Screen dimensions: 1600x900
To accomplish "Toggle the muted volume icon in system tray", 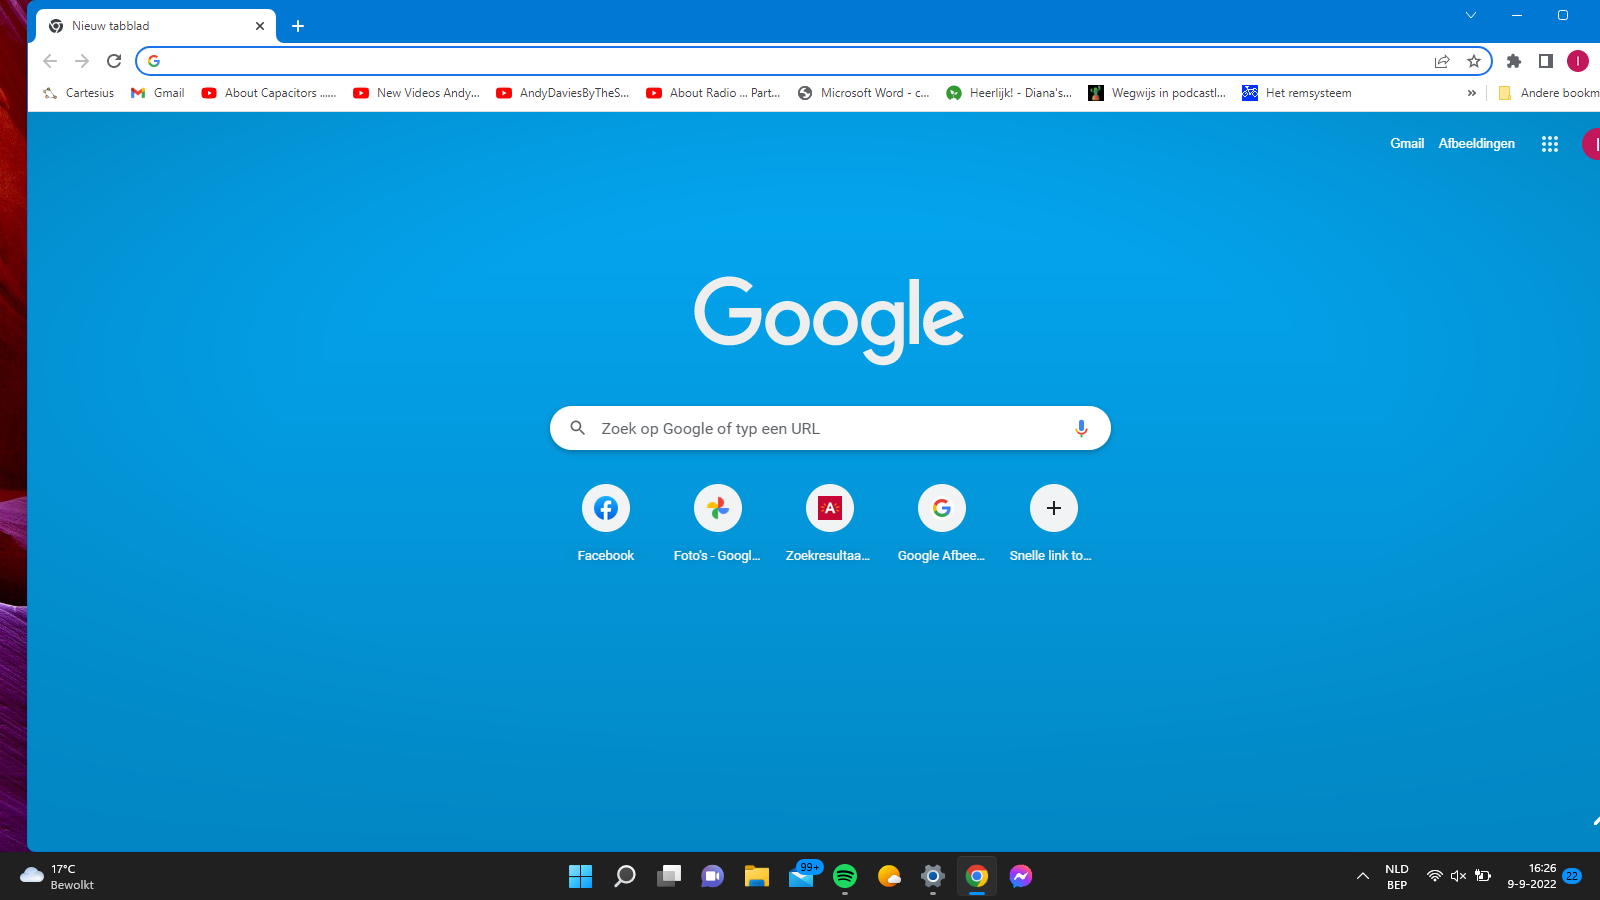I will coord(1458,876).
